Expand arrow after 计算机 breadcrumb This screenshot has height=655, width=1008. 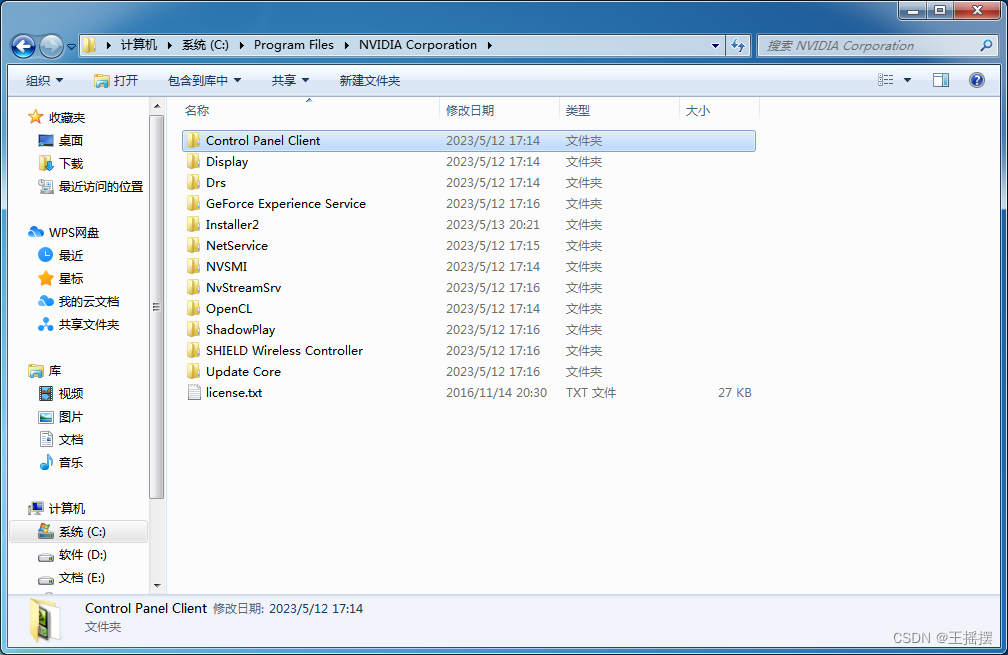[170, 45]
